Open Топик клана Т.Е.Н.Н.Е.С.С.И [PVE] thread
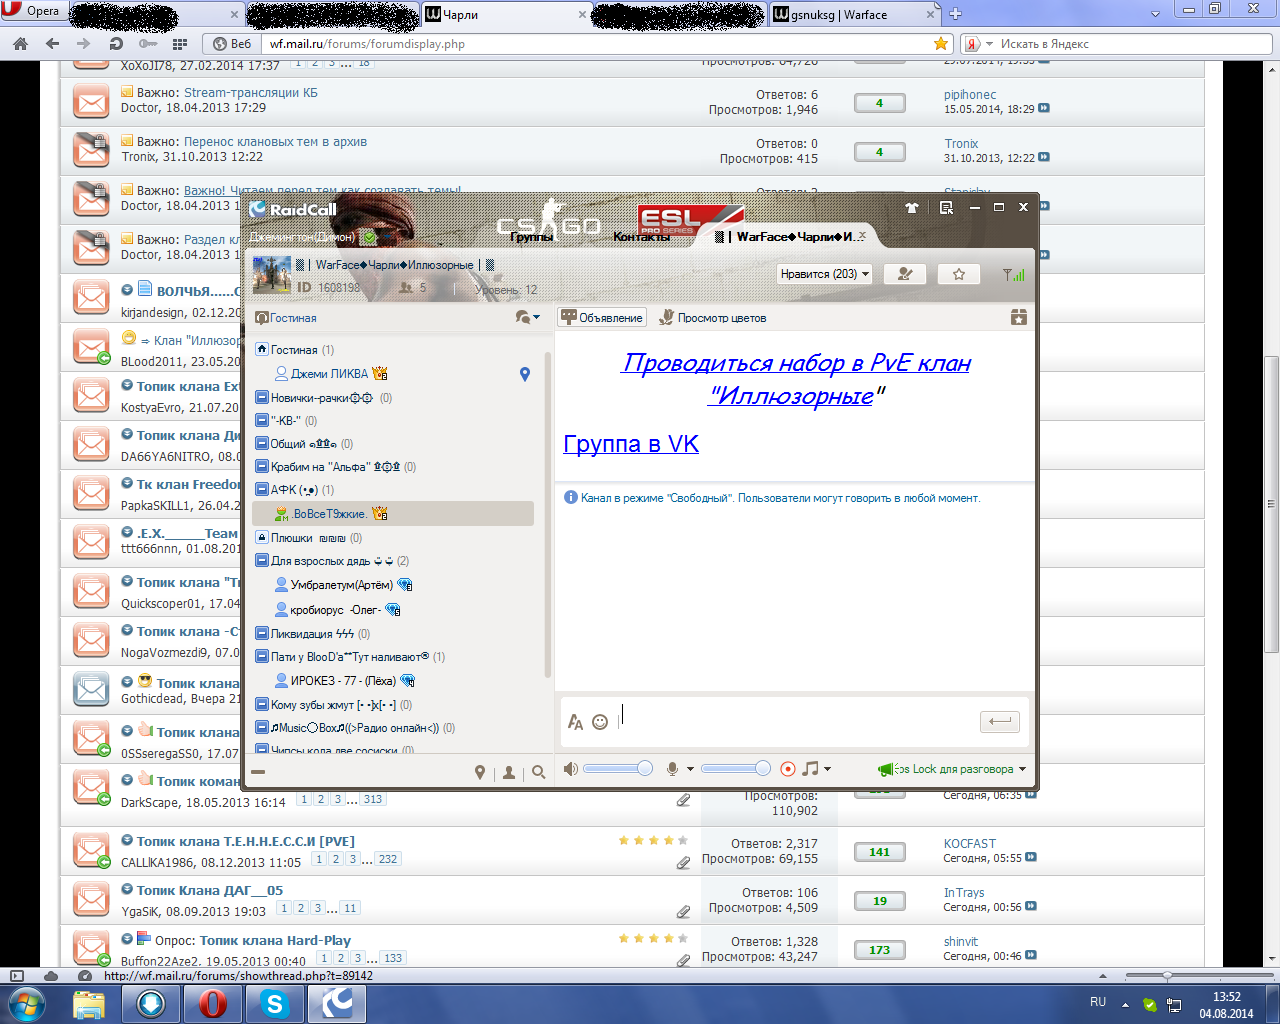The height and width of the screenshot is (1024, 1280). (246, 841)
